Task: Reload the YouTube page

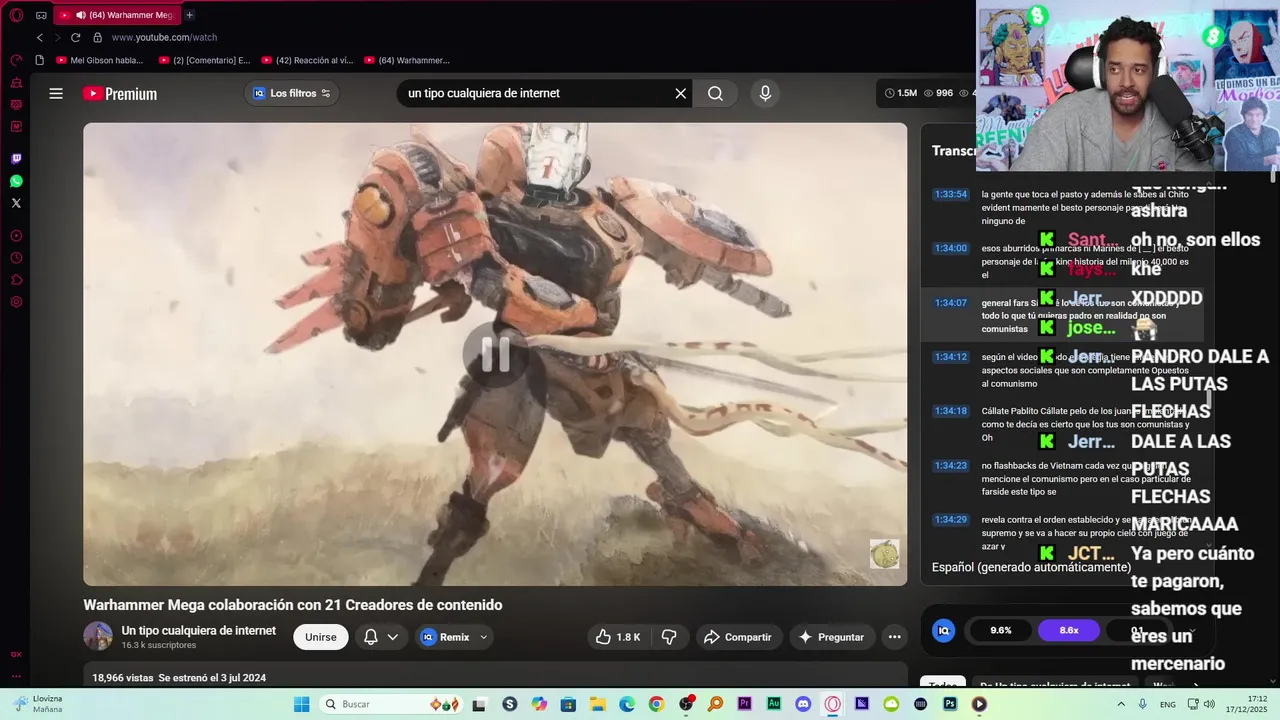Action: pyautogui.click(x=75, y=37)
